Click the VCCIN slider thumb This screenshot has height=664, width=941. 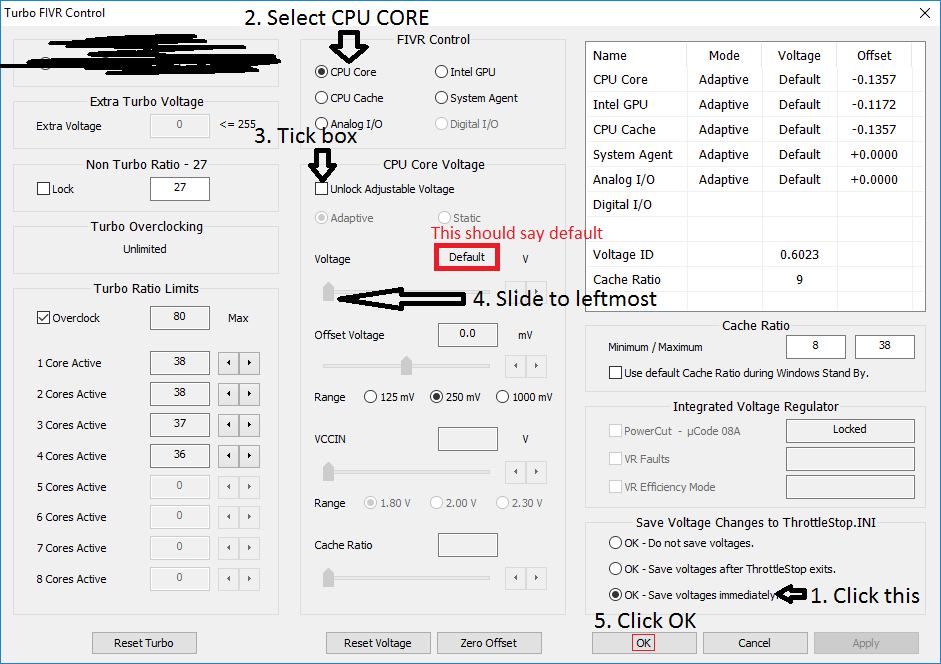pos(328,471)
